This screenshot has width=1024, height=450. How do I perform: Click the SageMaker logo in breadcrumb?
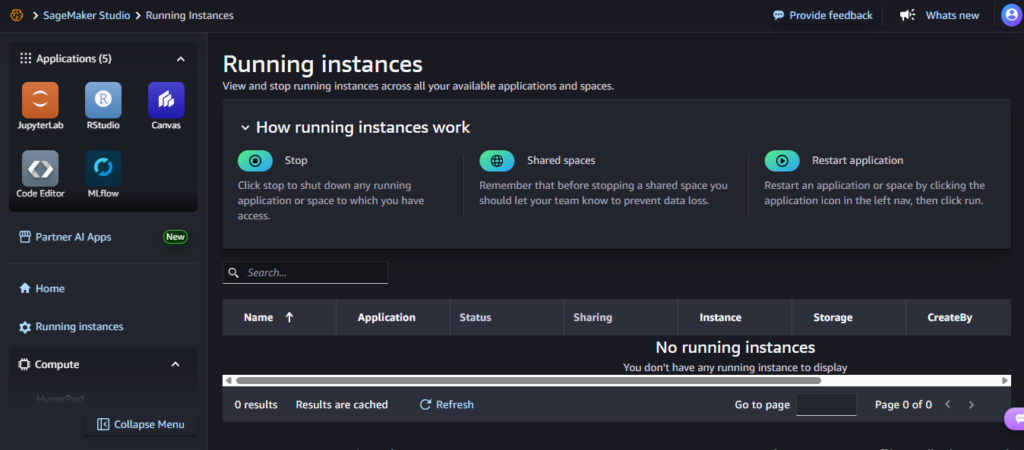[17, 15]
